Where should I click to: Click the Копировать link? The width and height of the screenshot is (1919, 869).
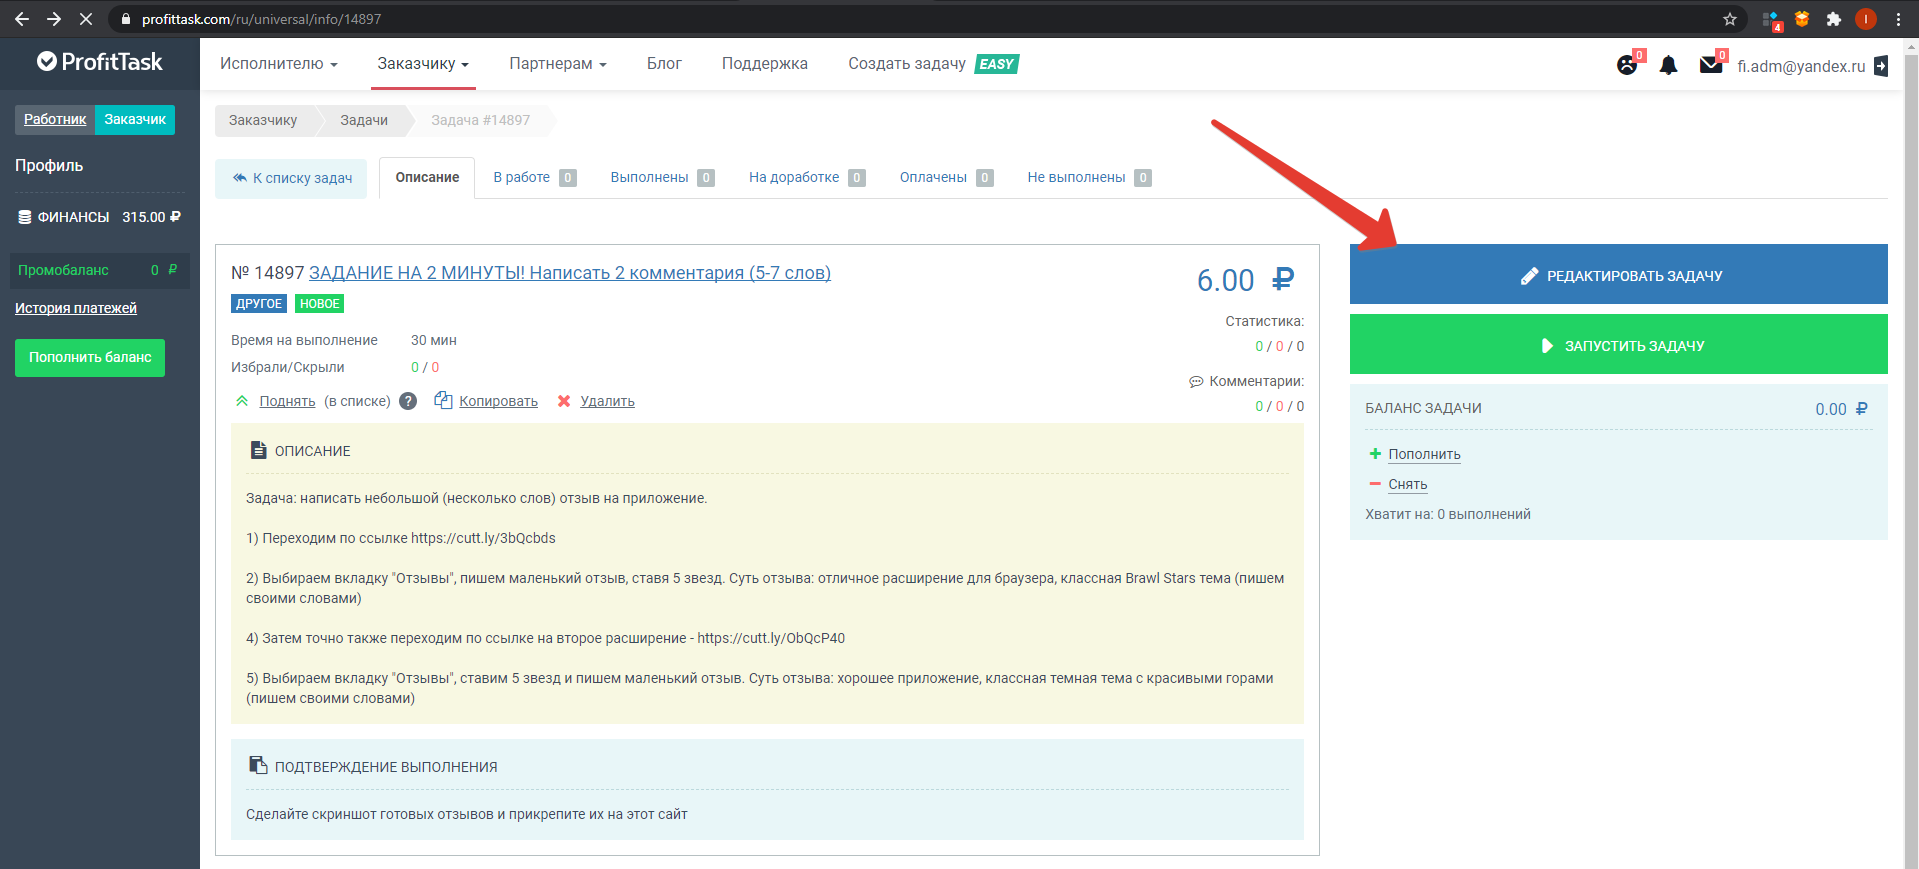498,401
